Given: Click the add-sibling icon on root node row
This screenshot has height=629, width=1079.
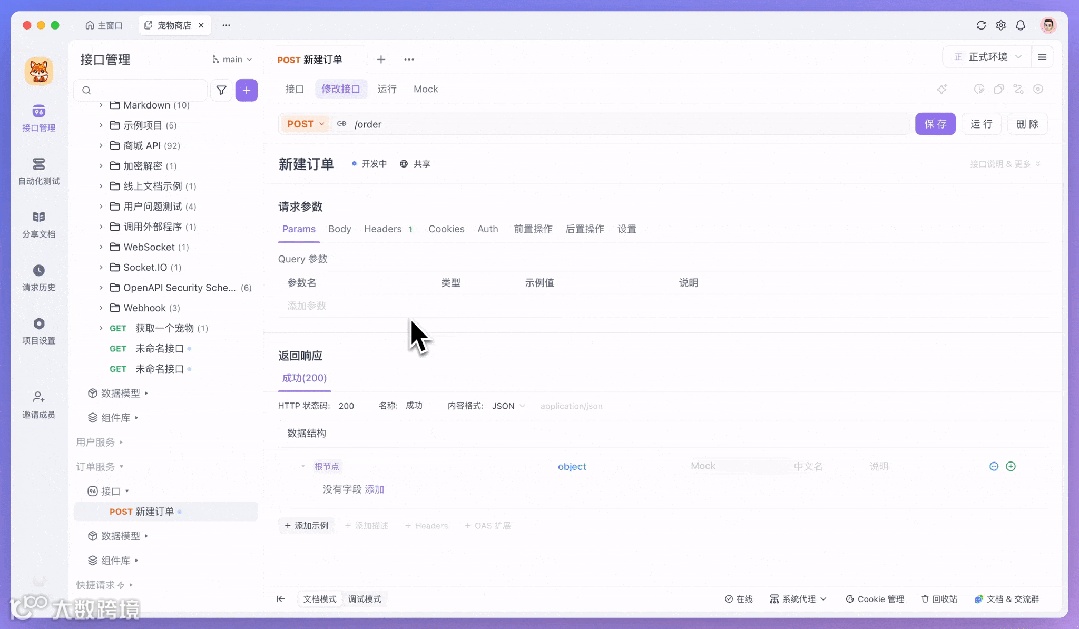Looking at the screenshot, I should pos(1011,466).
